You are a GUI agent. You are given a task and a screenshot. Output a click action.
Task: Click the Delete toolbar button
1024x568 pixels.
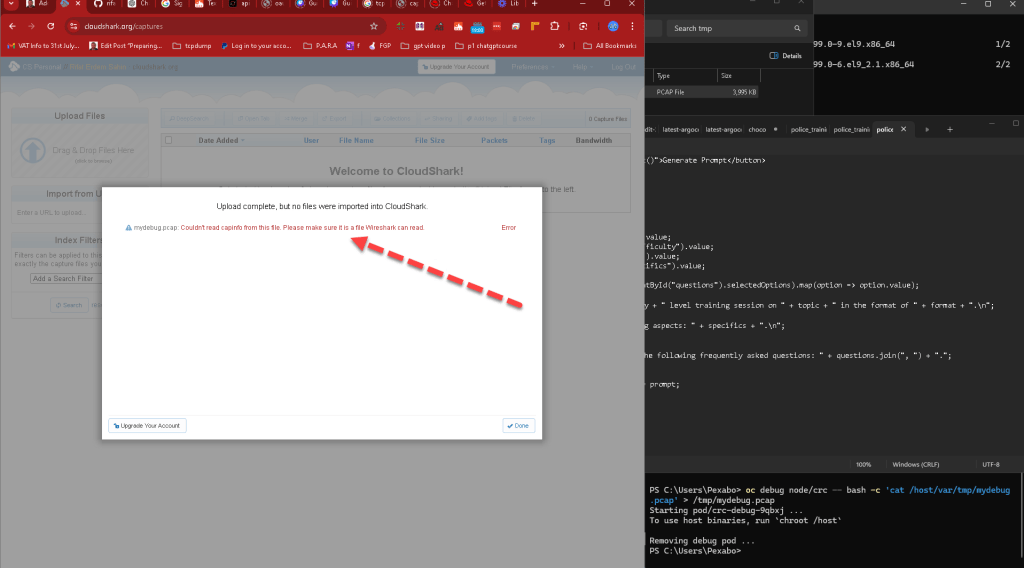pos(523,119)
